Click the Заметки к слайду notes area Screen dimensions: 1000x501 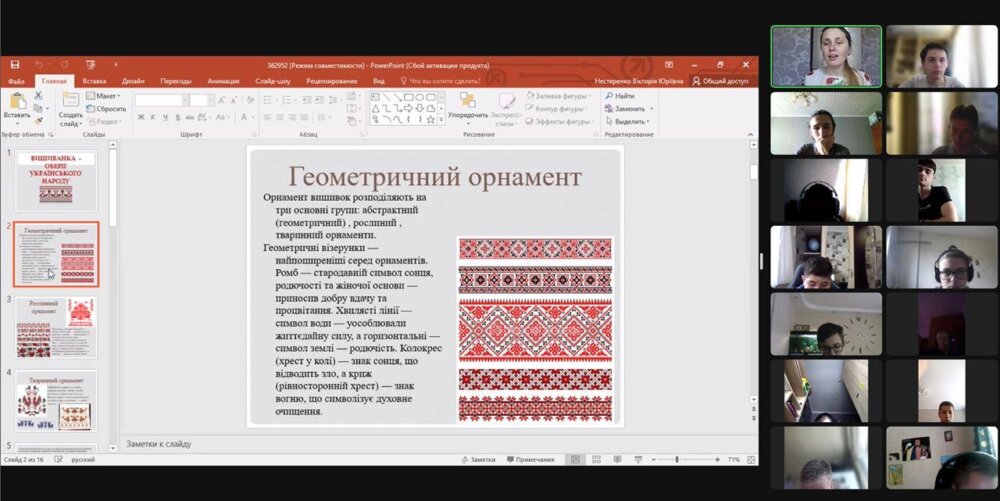coord(434,444)
